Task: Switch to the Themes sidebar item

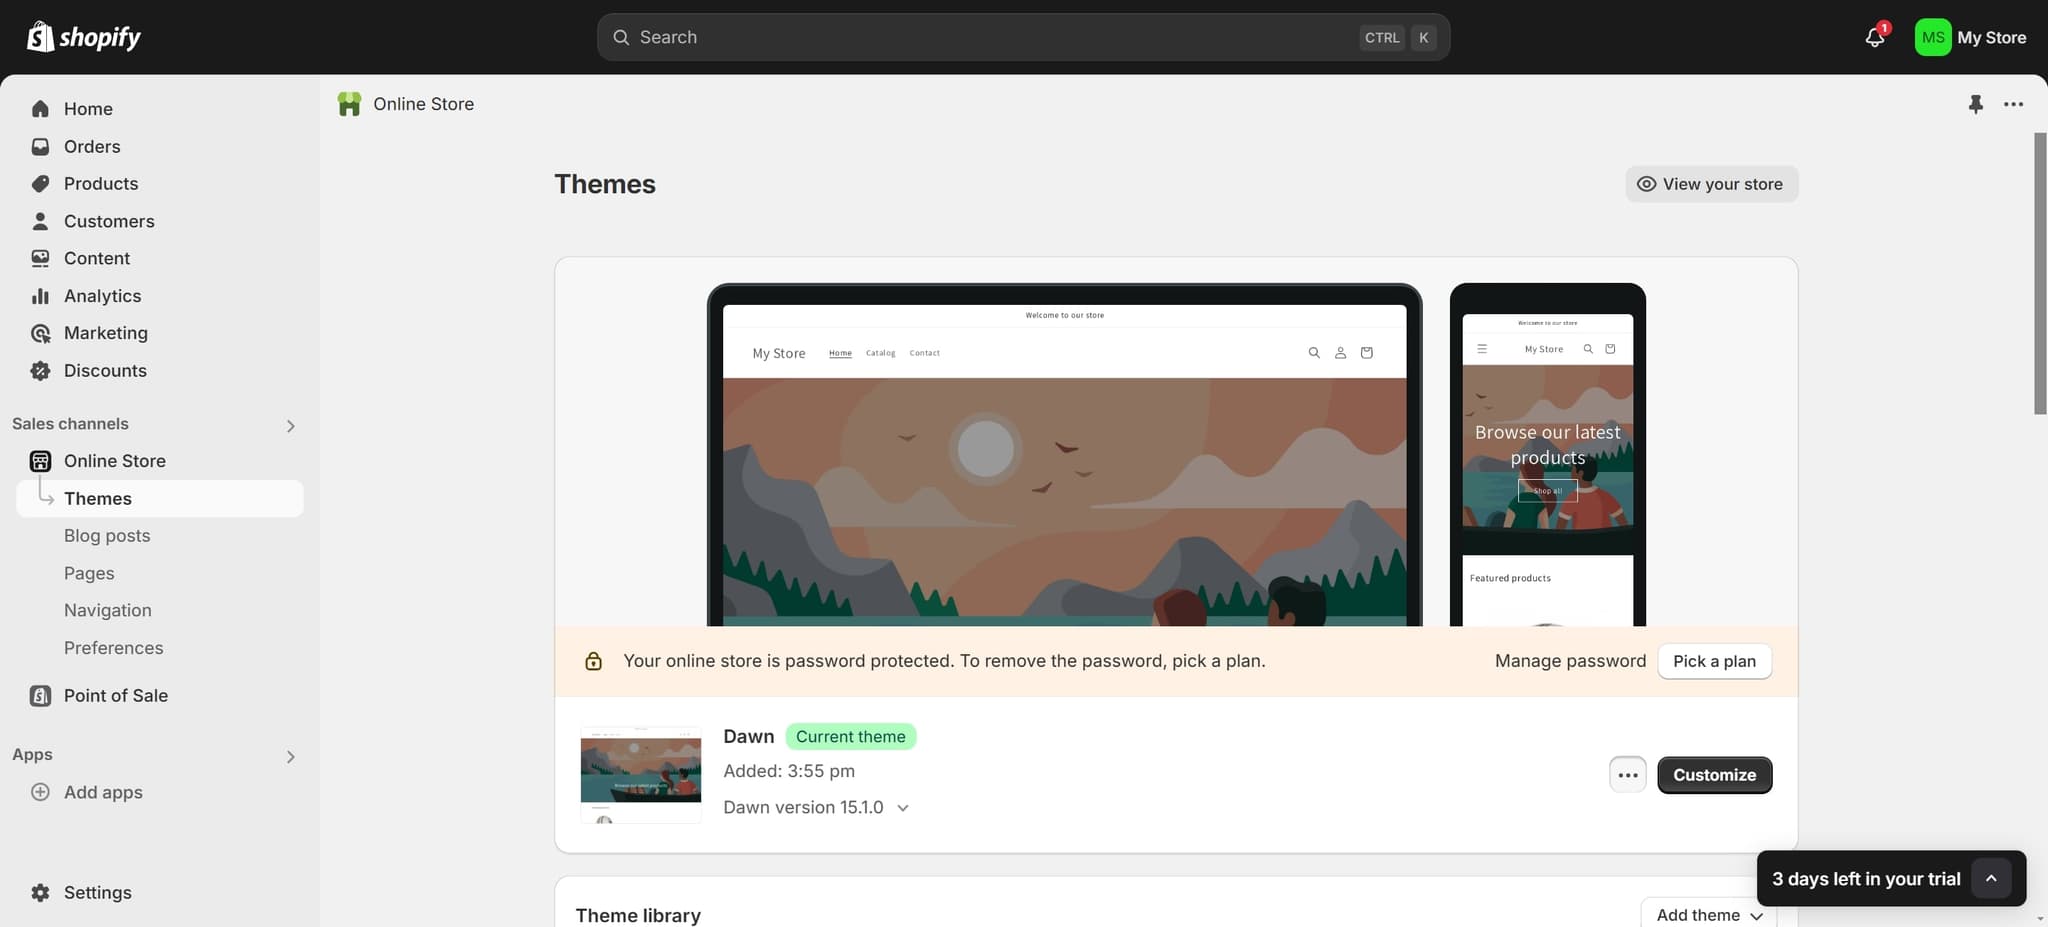Action: pyautogui.click(x=97, y=498)
